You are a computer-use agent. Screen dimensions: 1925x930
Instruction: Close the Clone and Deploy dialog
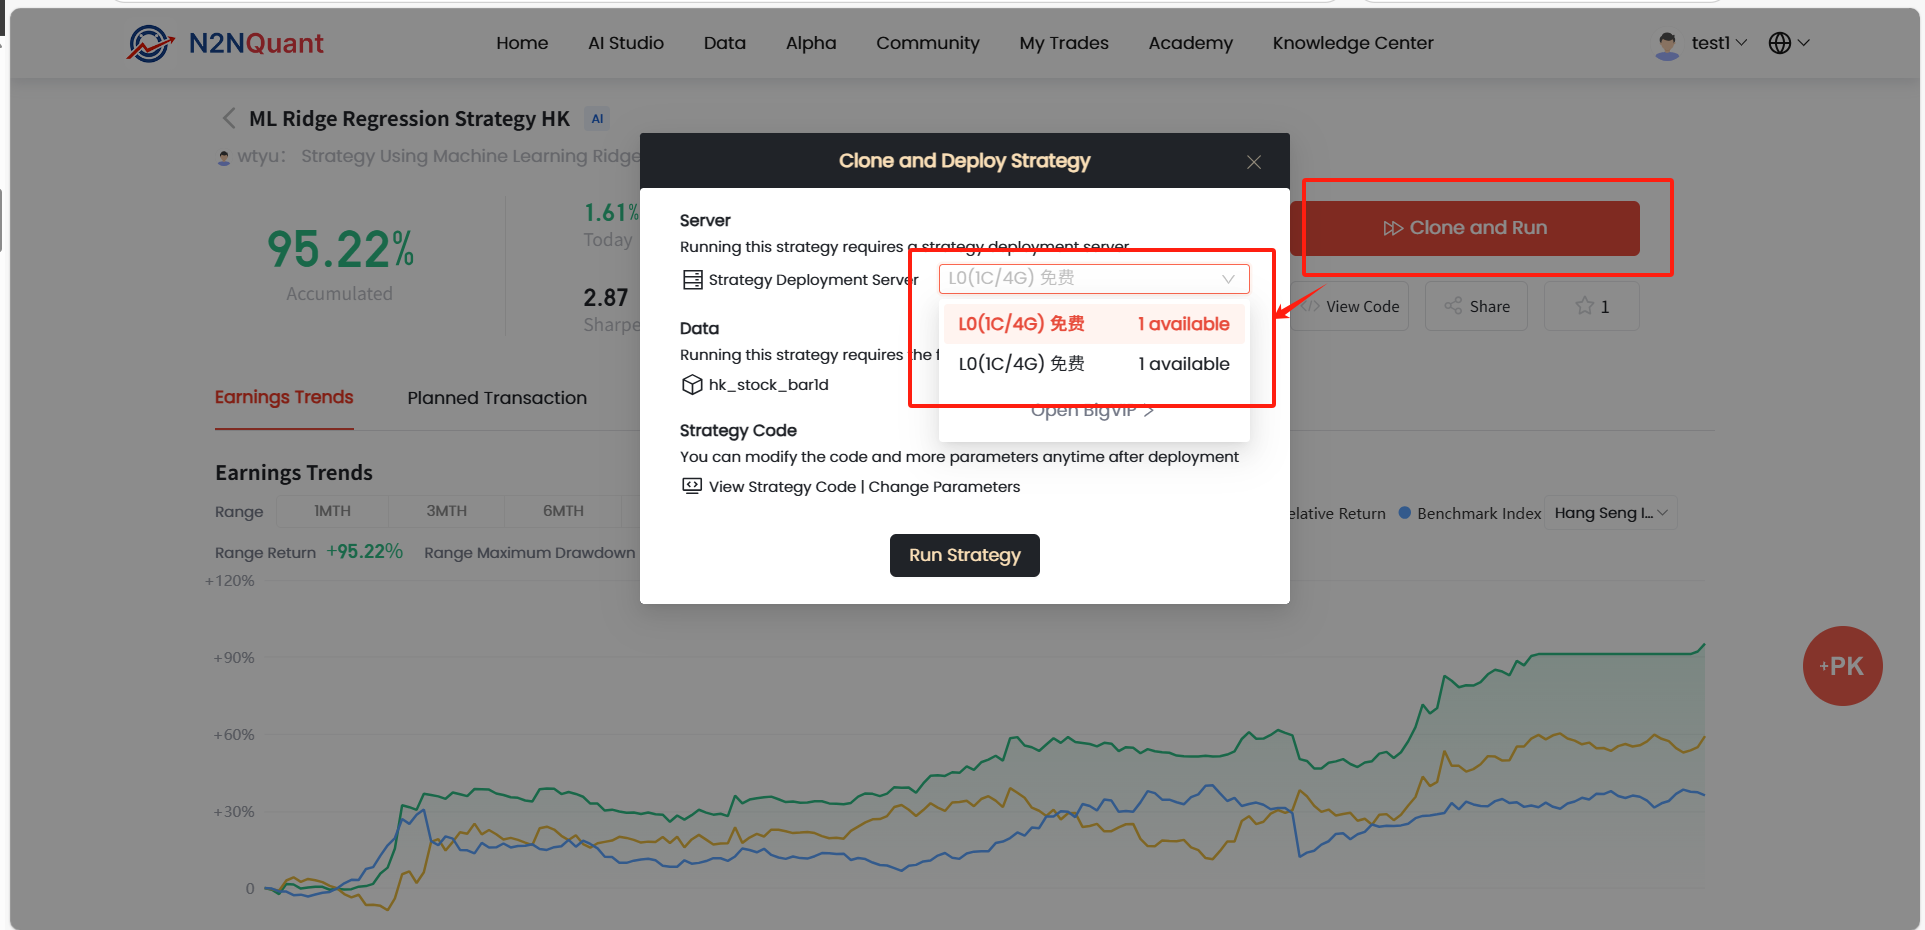click(1254, 162)
